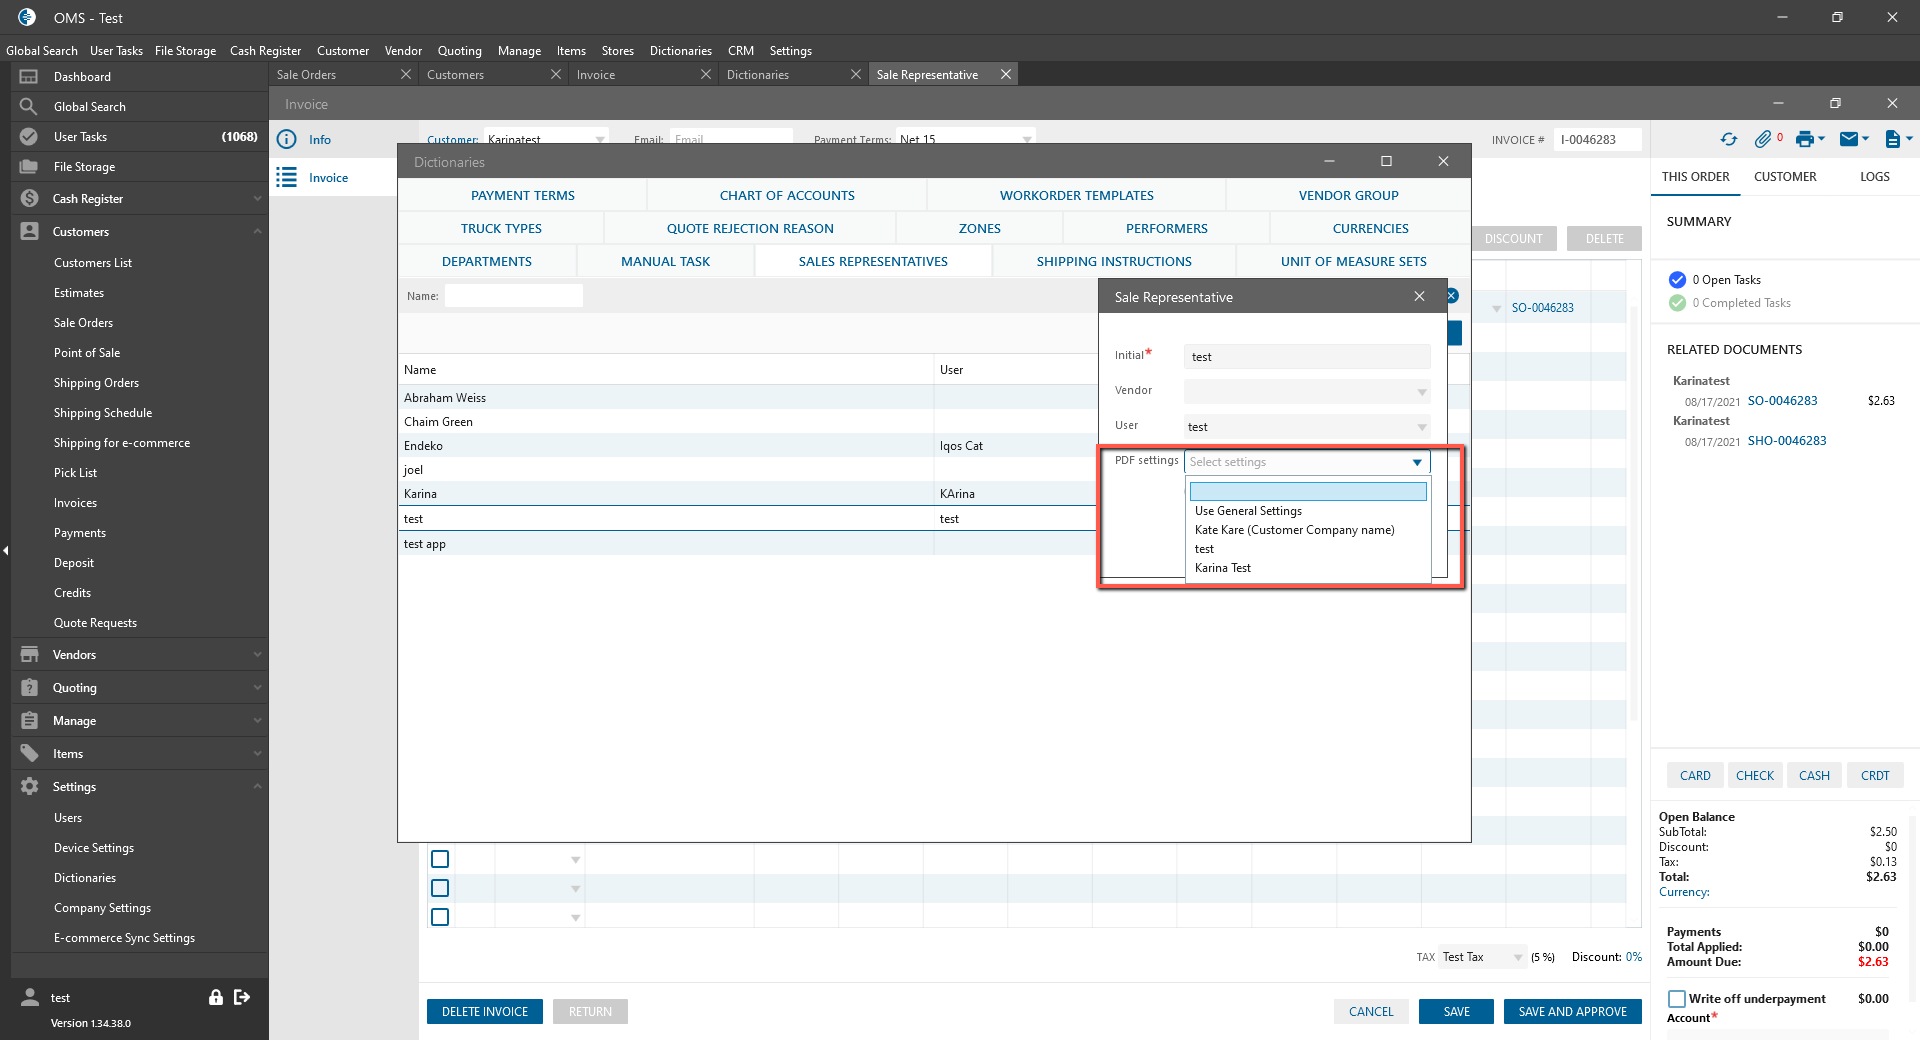This screenshot has width=1920, height=1040.
Task: Check the first empty row checkbox in invoice grid
Action: click(x=440, y=859)
